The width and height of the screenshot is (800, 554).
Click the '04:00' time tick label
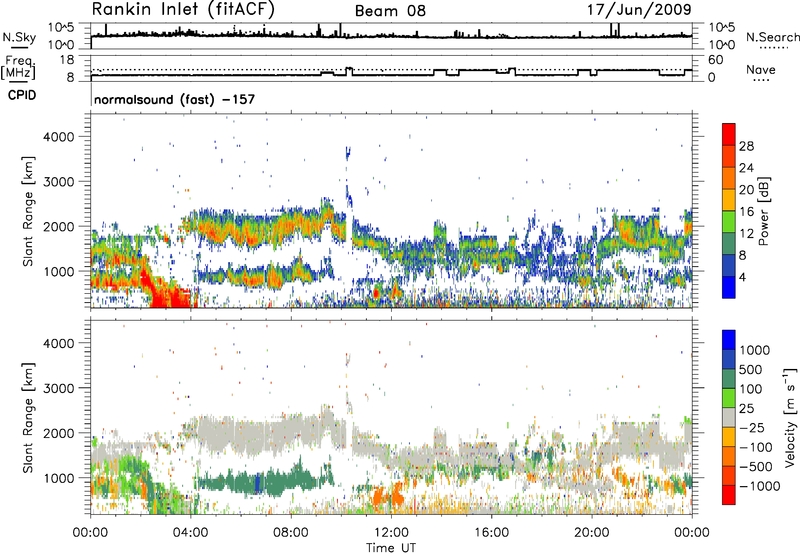click(190, 533)
